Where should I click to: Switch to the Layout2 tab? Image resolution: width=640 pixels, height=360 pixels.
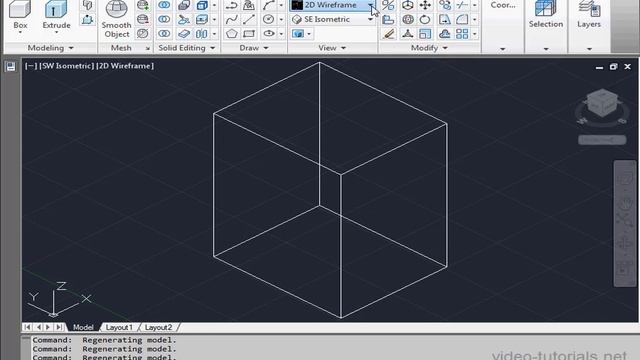coord(158,327)
